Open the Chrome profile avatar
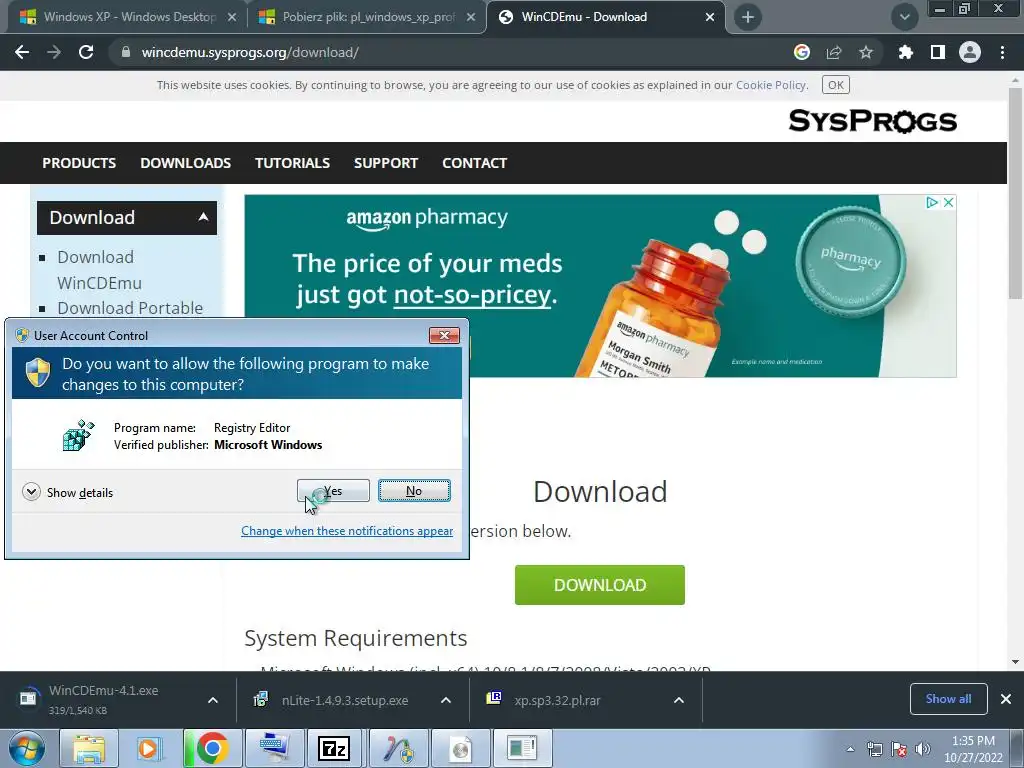The image size is (1024, 768). tap(969, 52)
